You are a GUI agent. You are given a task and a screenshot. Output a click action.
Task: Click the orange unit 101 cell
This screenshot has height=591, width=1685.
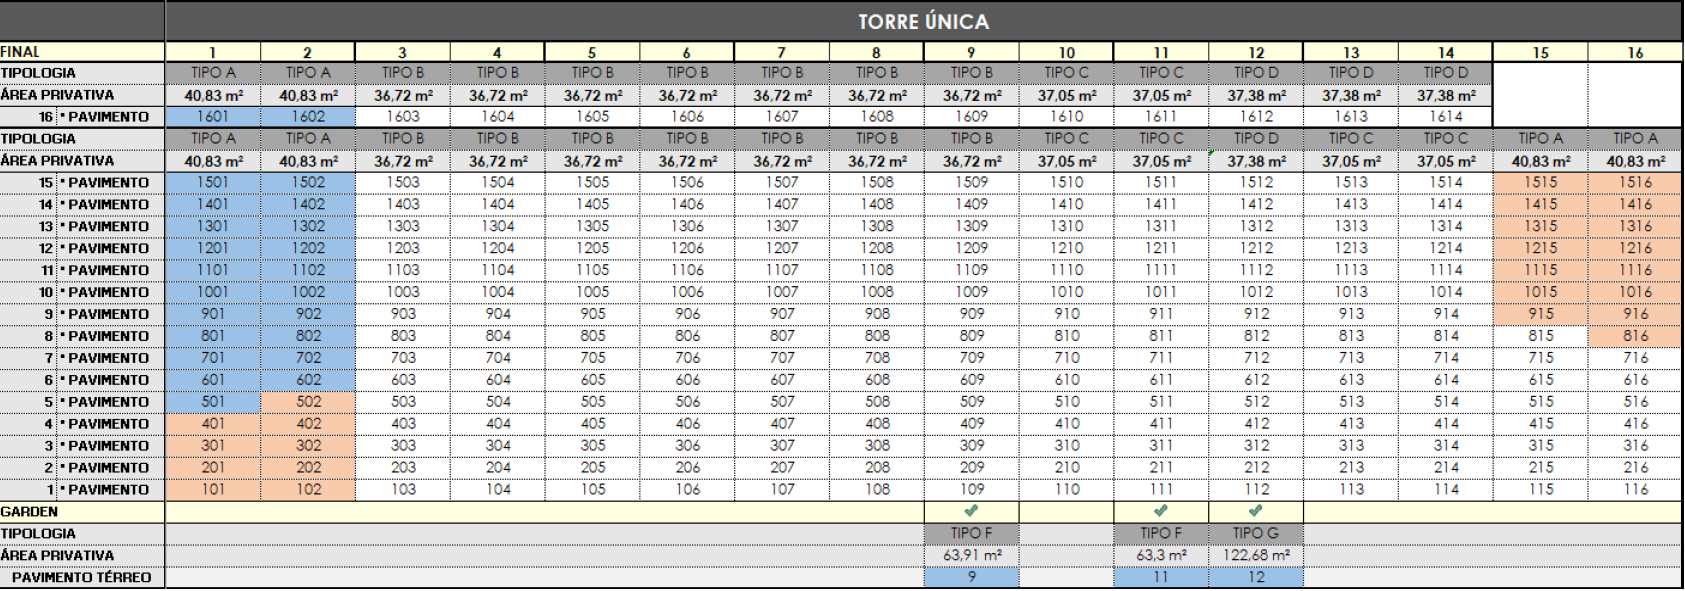pyautogui.click(x=212, y=490)
